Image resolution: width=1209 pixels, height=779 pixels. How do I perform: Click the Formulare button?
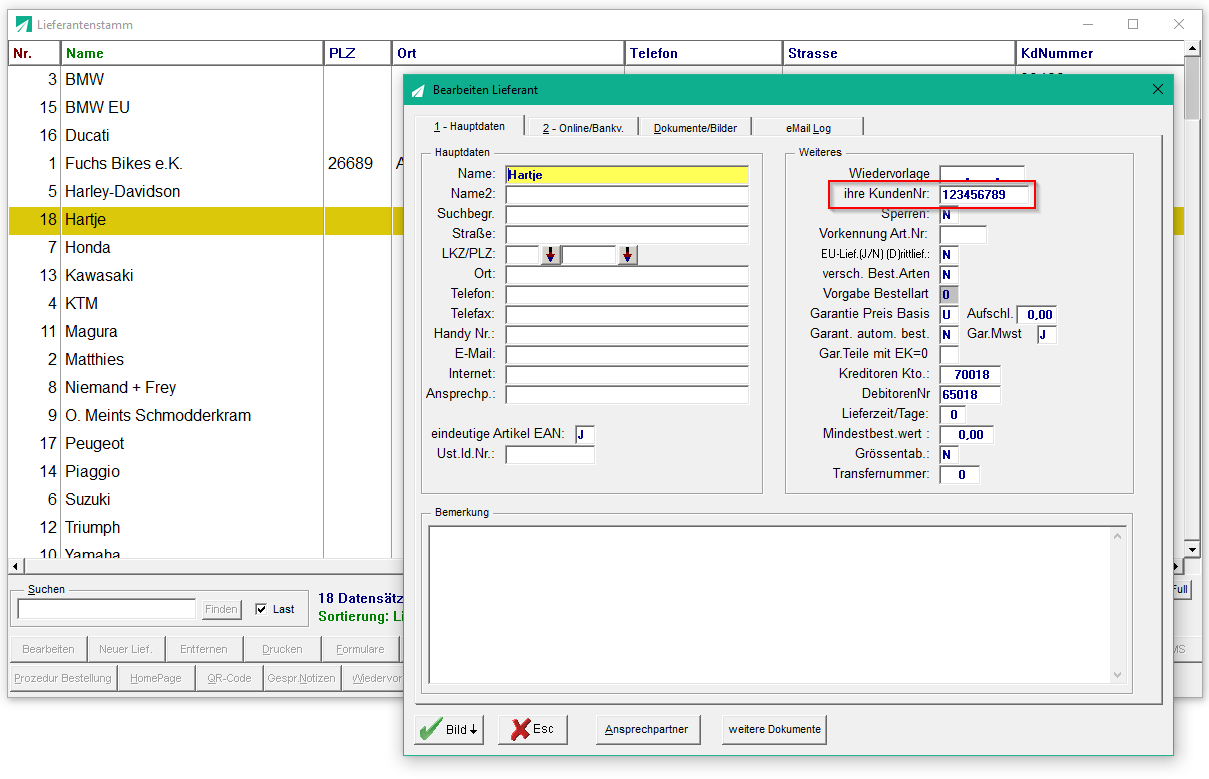[x=360, y=649]
